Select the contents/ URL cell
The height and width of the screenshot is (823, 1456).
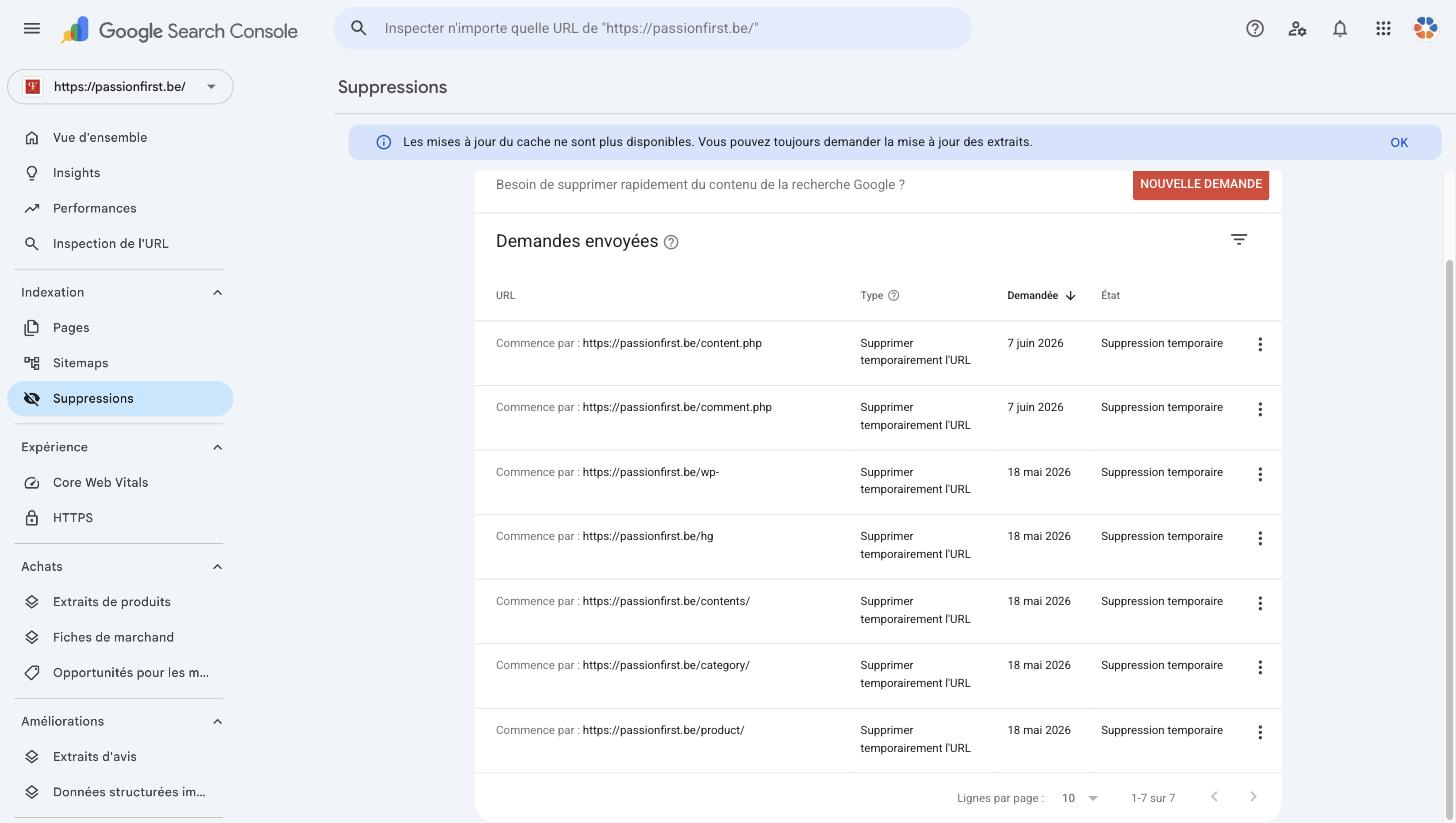click(x=623, y=601)
